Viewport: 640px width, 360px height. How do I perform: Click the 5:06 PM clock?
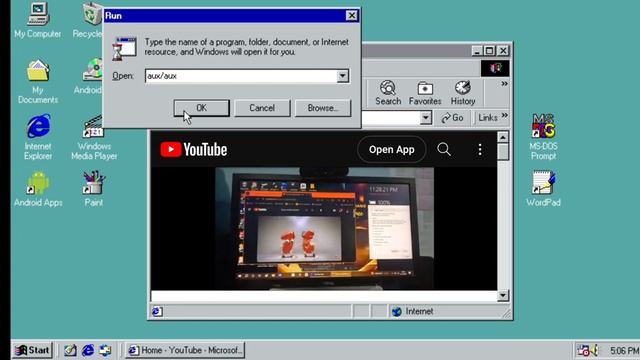[624, 350]
